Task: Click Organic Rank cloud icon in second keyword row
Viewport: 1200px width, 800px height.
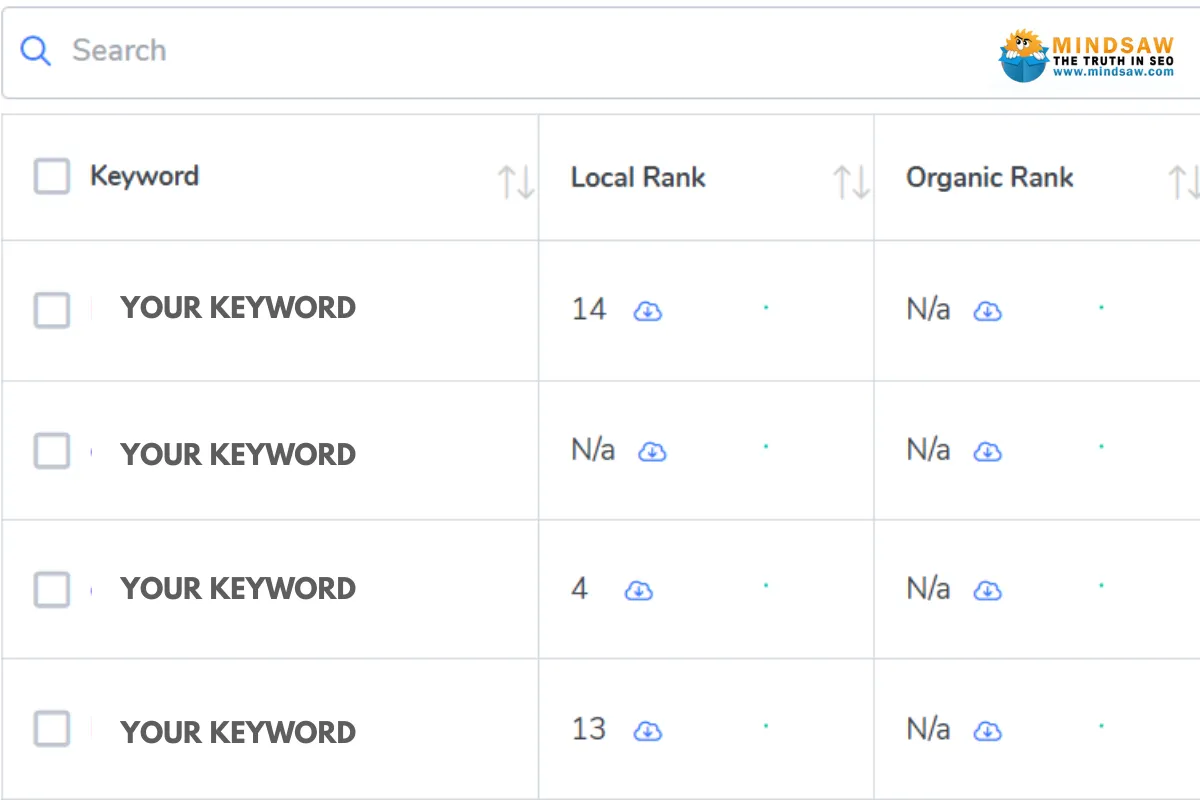Action: click(988, 451)
